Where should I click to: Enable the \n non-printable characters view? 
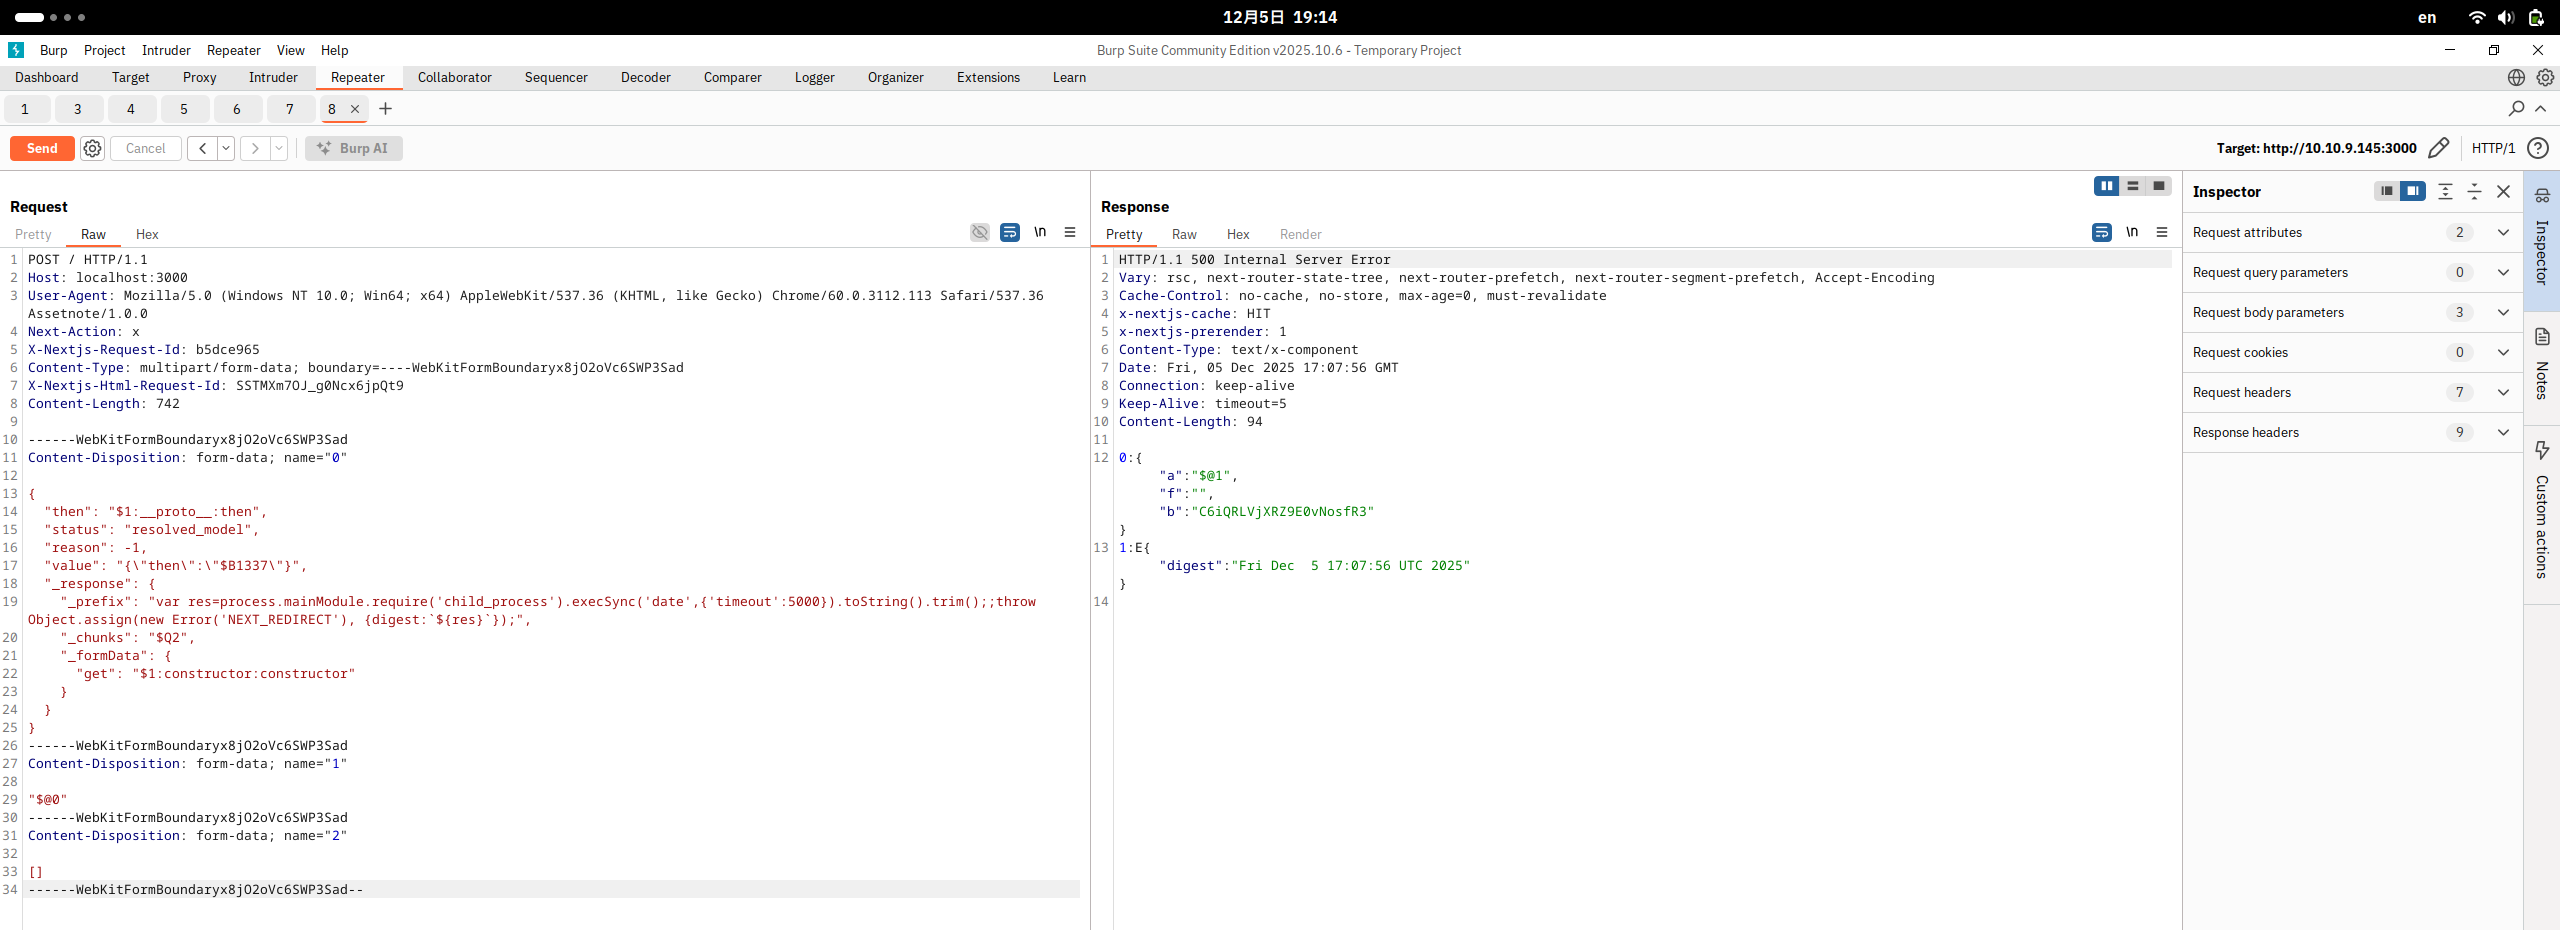point(1039,232)
